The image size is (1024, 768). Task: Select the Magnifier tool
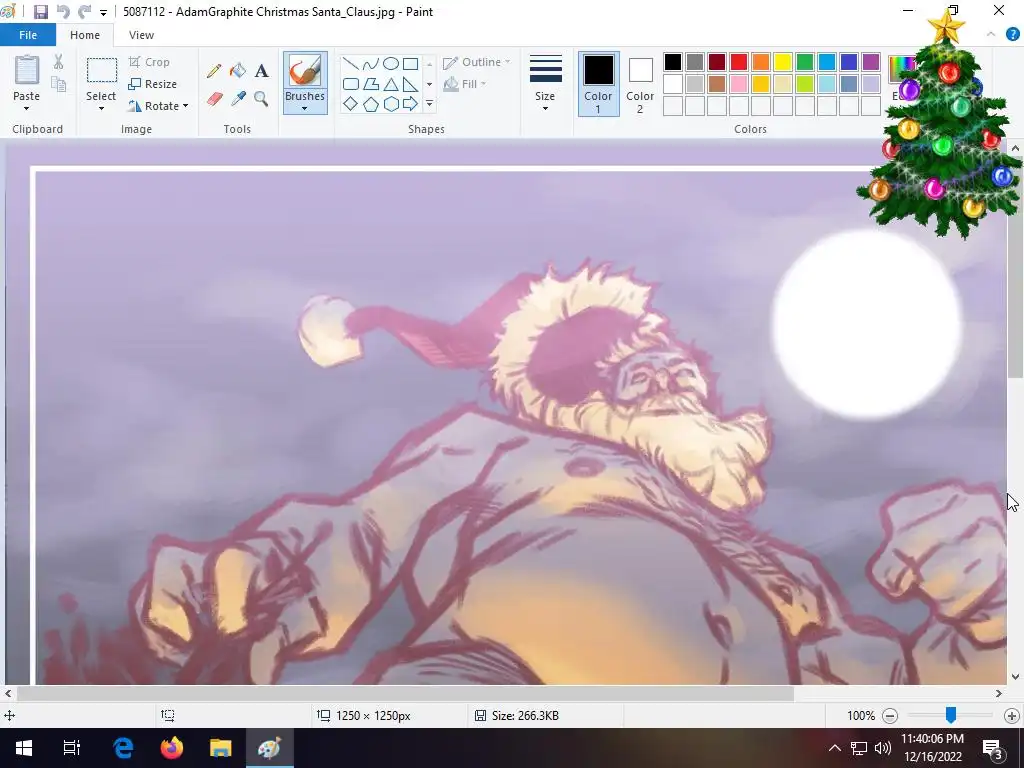(x=261, y=99)
